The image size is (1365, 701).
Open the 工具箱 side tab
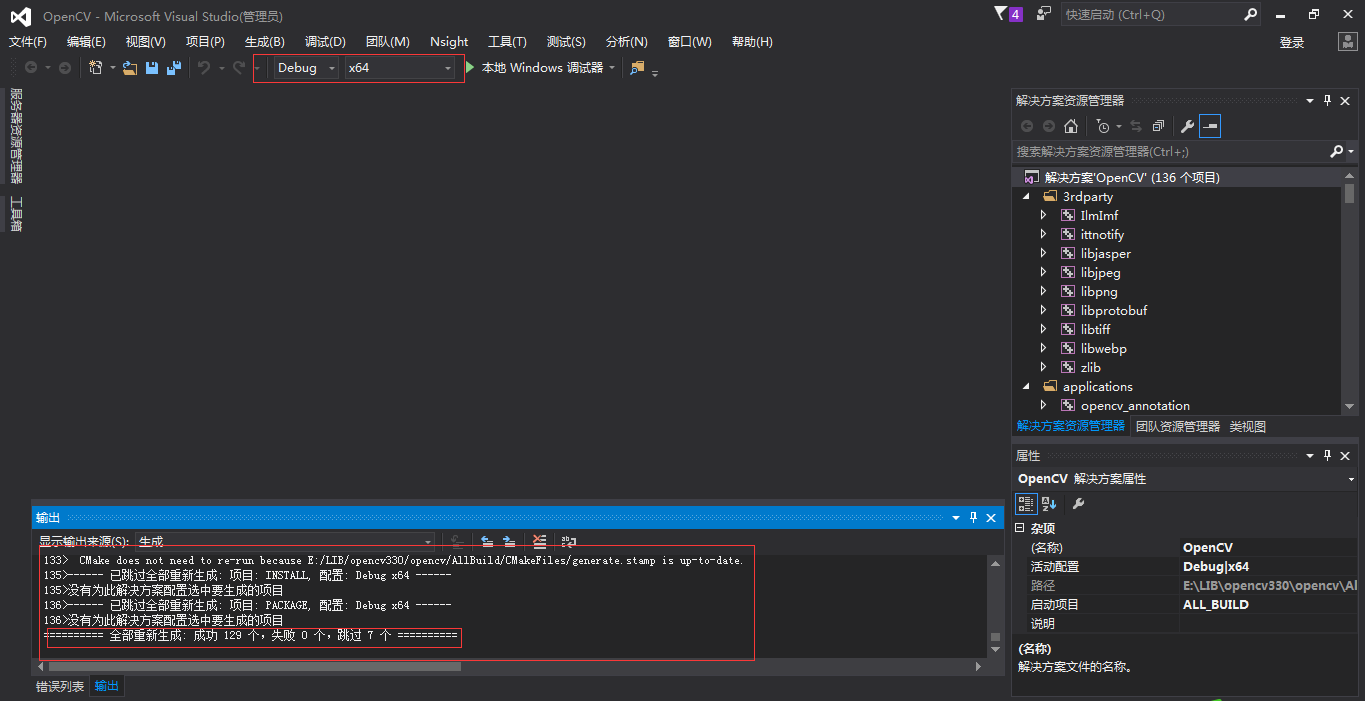point(15,214)
